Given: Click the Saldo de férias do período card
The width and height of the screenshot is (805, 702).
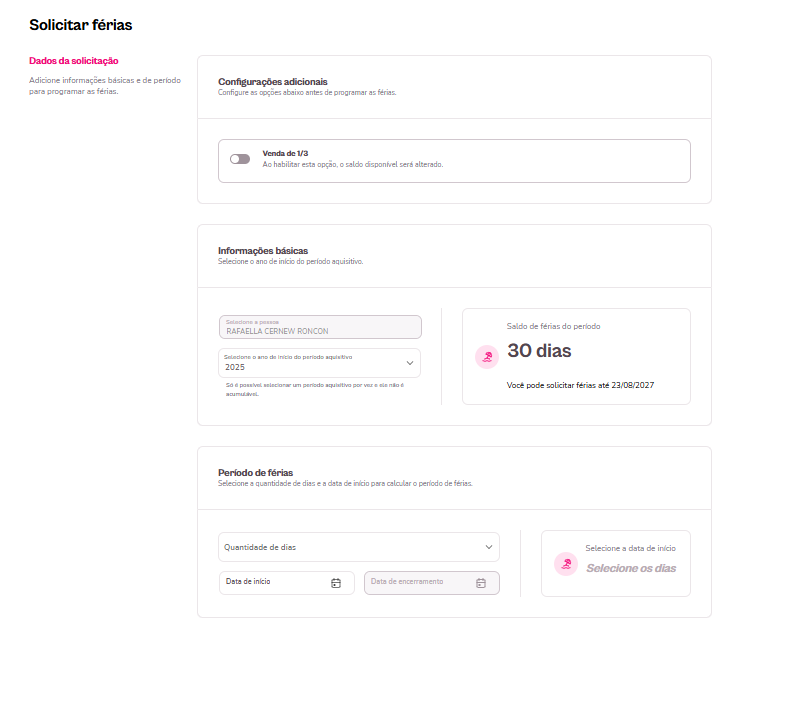Looking at the screenshot, I should (x=576, y=356).
